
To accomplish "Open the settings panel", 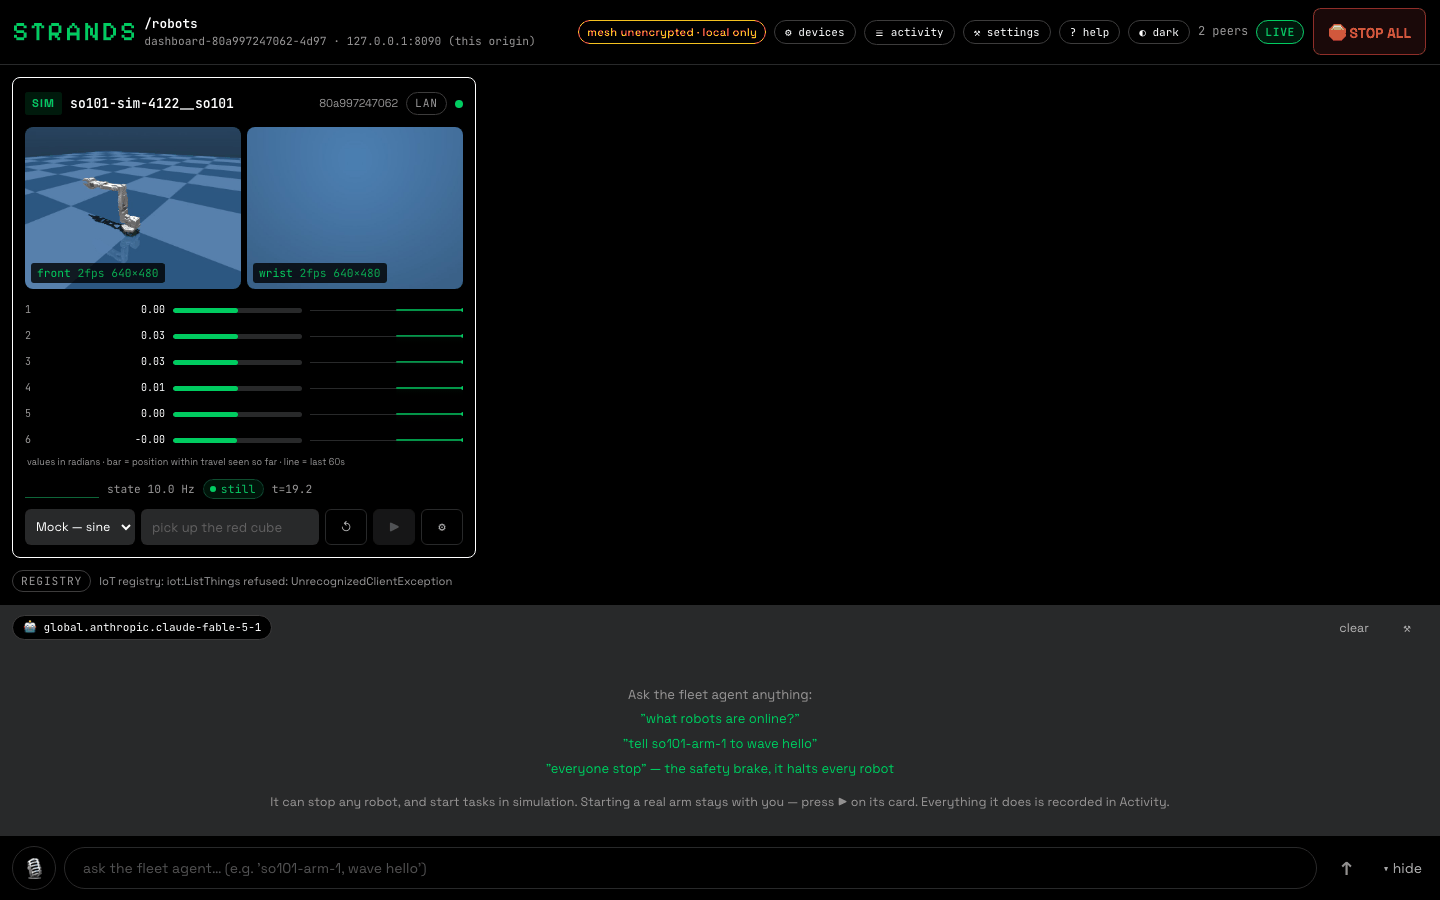I will (1007, 32).
